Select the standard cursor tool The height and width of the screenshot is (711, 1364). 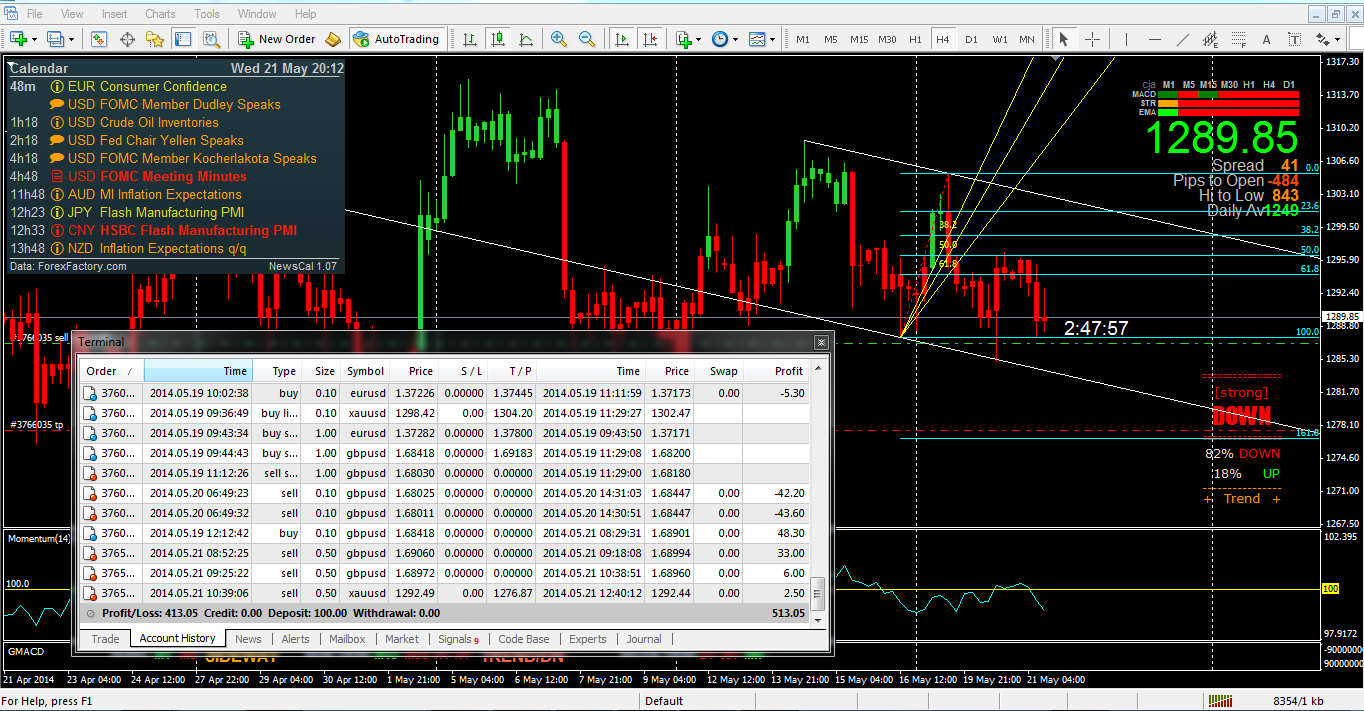[x=1064, y=39]
